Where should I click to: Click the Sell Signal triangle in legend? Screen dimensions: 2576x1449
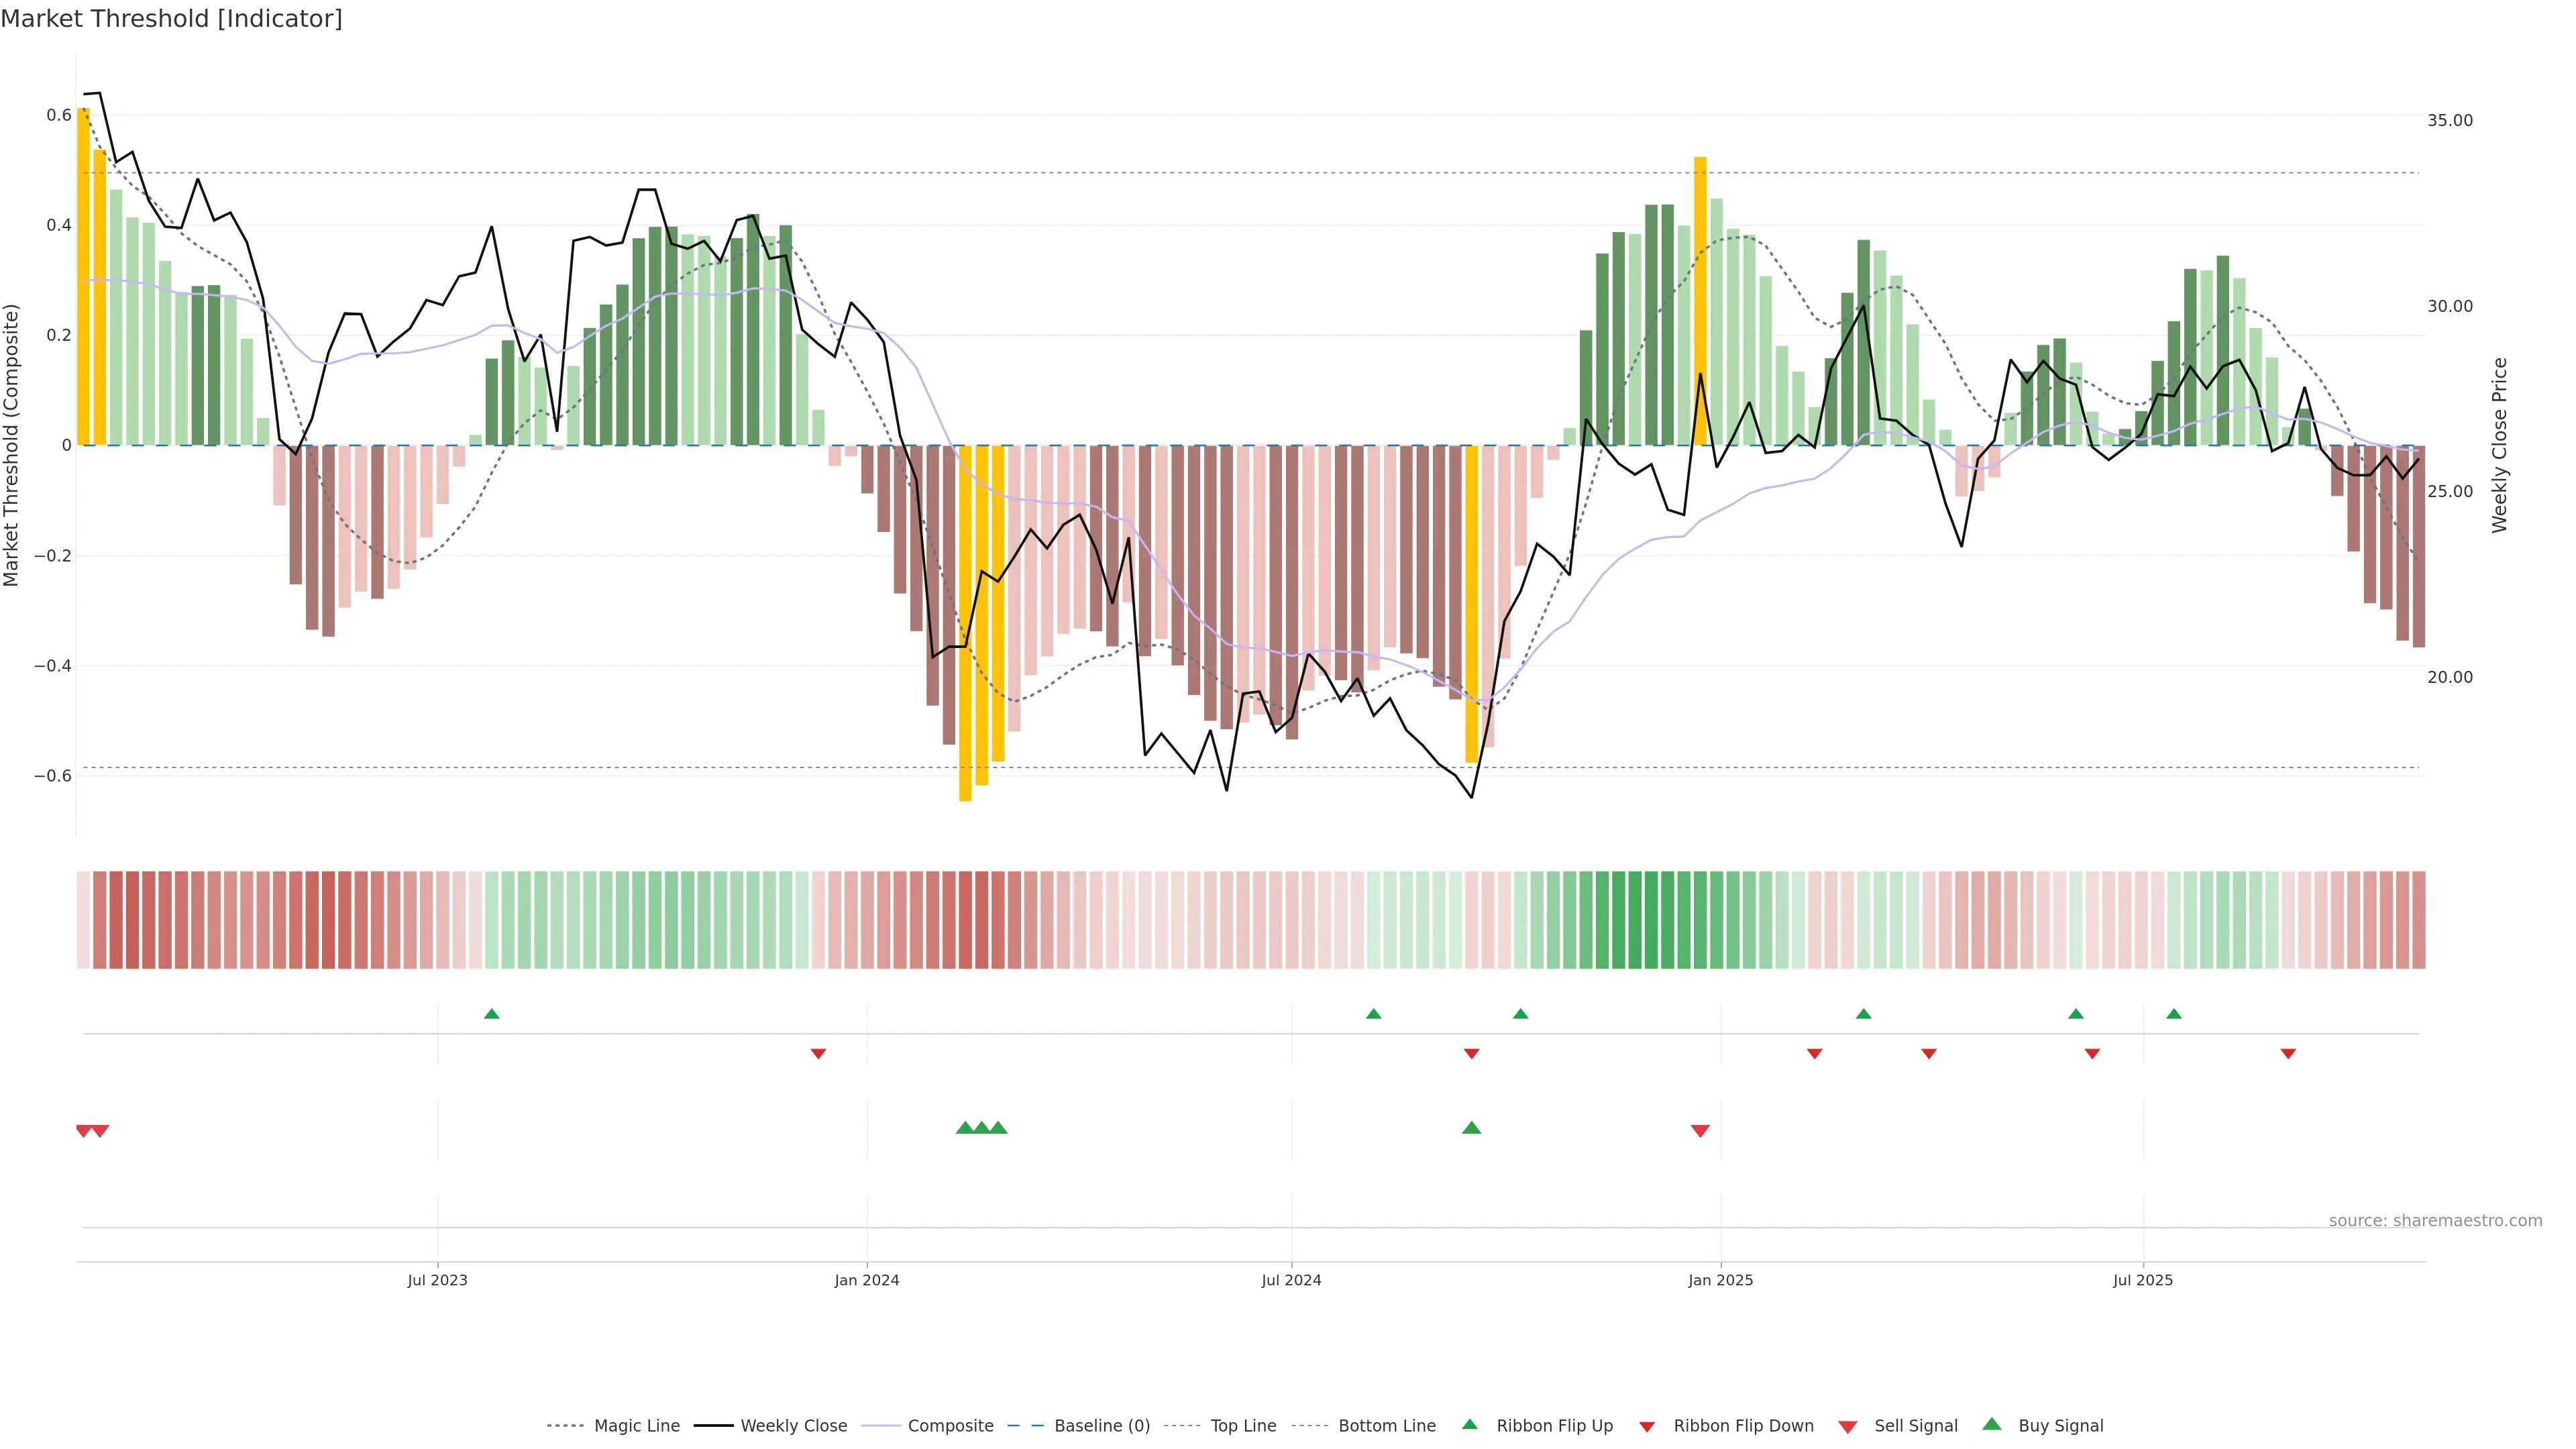tap(1848, 1426)
